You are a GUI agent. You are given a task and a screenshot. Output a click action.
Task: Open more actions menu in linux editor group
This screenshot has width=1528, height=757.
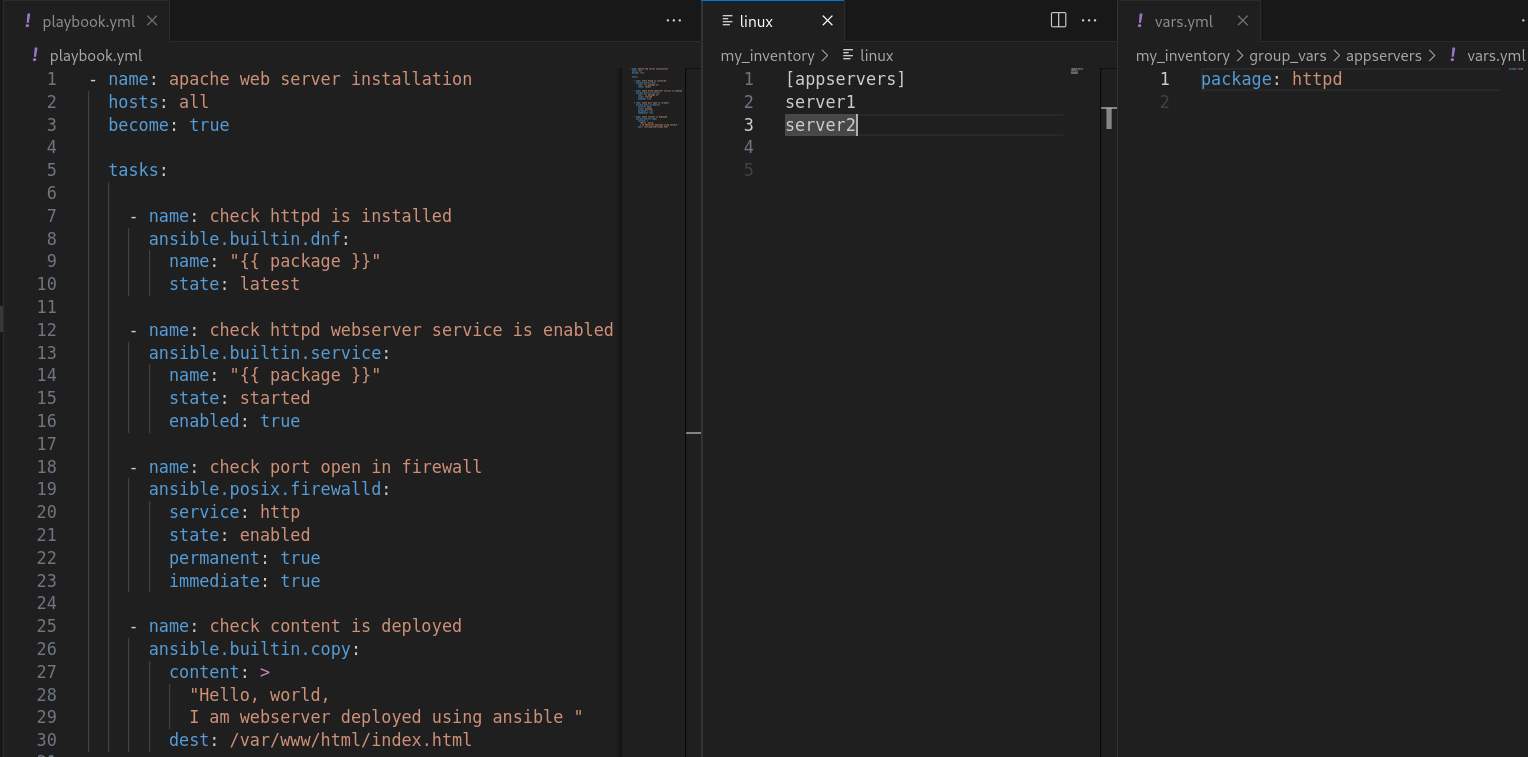[1089, 20]
